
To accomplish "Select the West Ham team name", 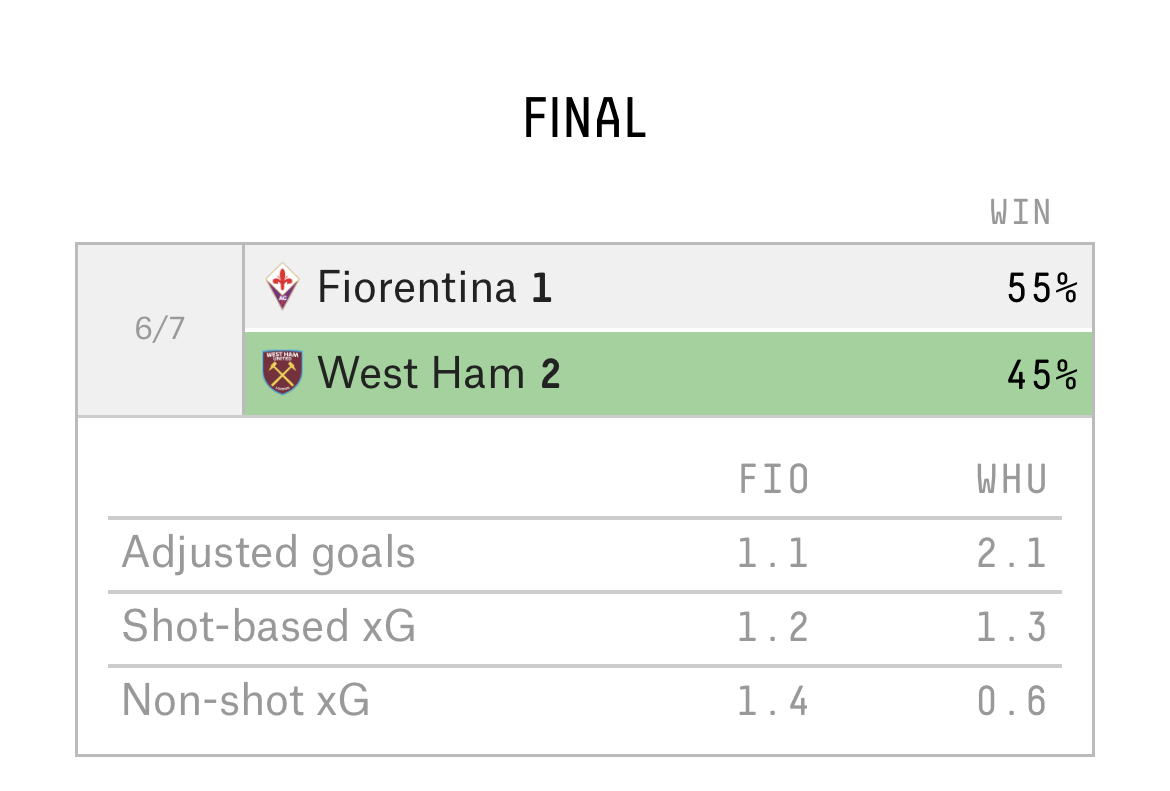I will point(422,372).
